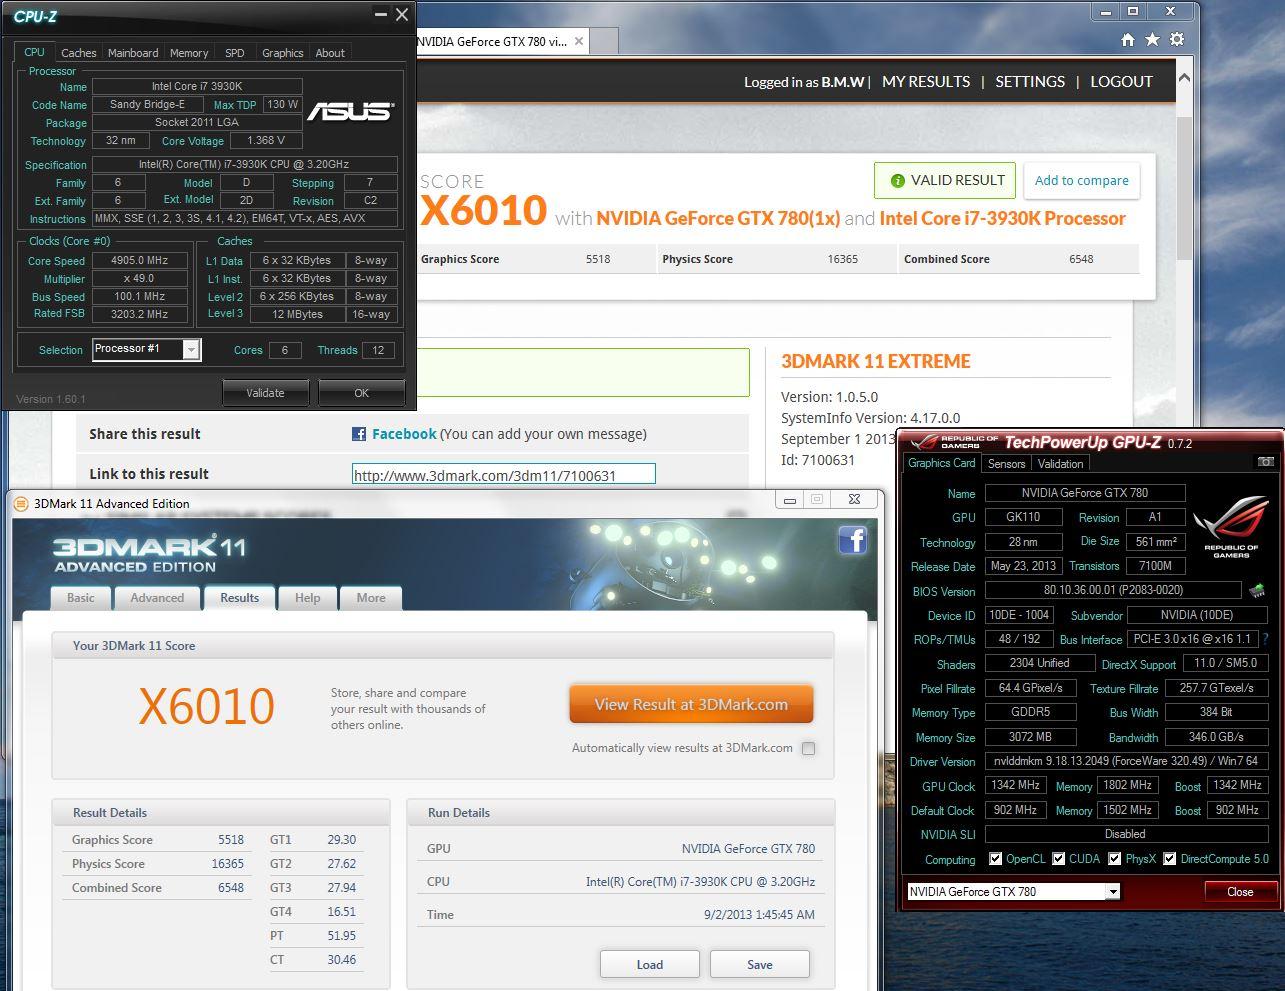
Task: Click the green check in VALID RESULT badge
Action: tap(896, 181)
